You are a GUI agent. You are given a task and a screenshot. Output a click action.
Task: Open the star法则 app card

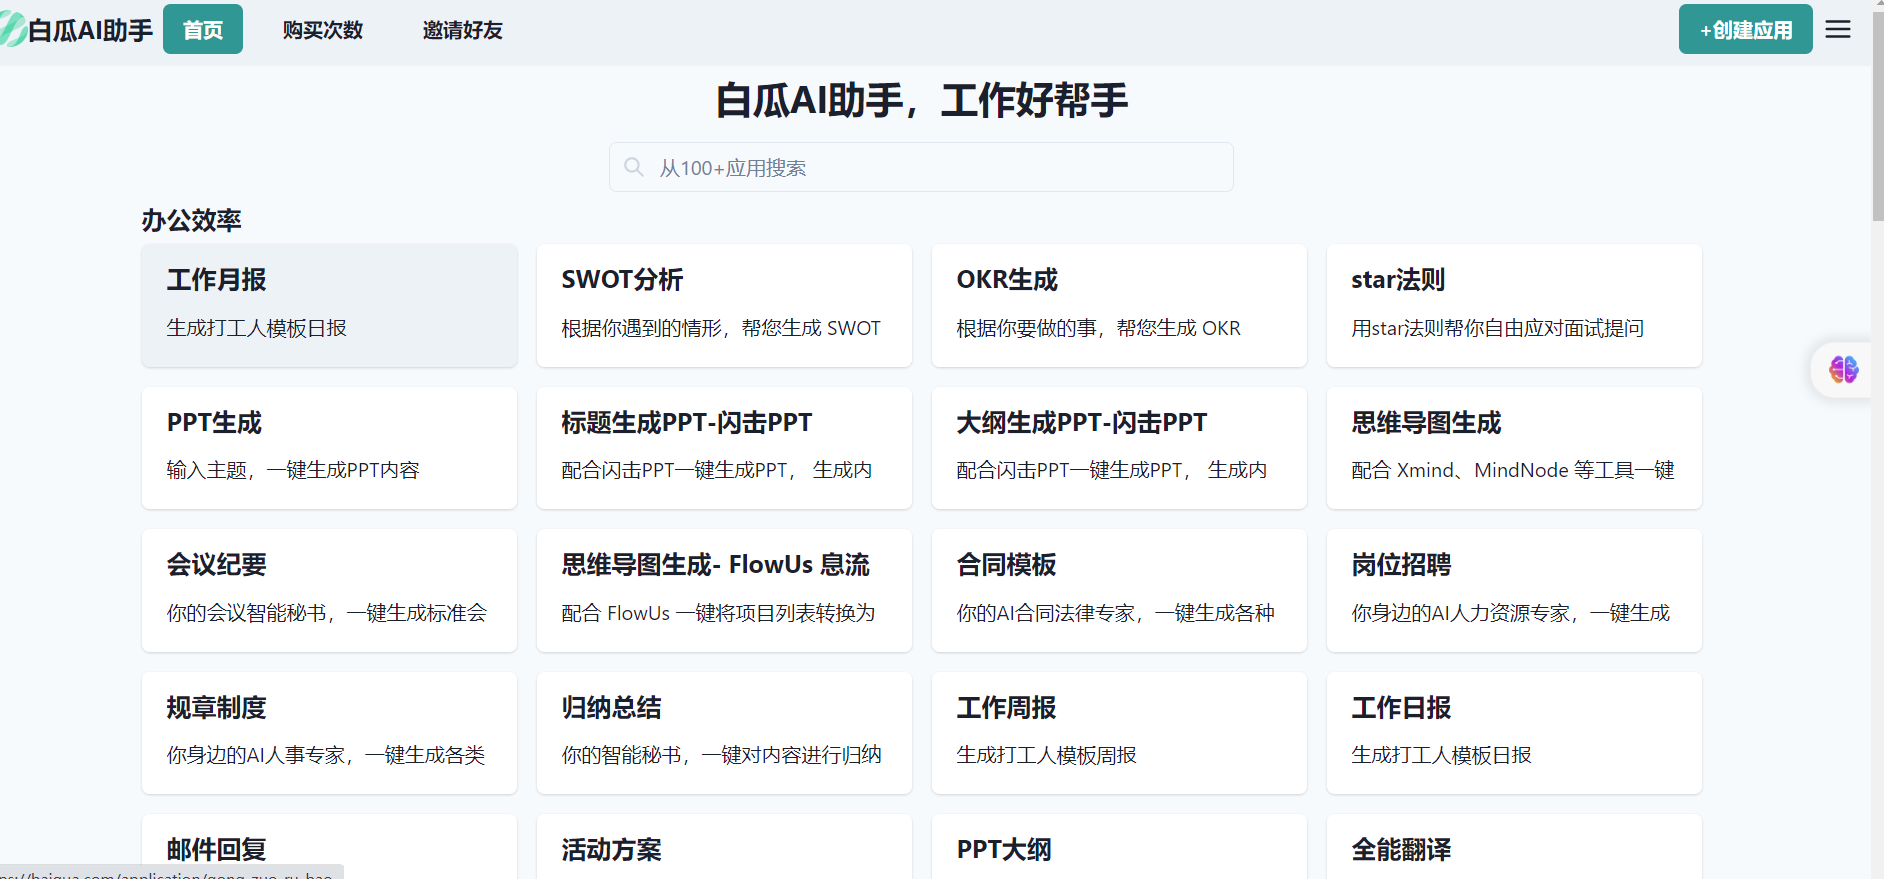1514,305
